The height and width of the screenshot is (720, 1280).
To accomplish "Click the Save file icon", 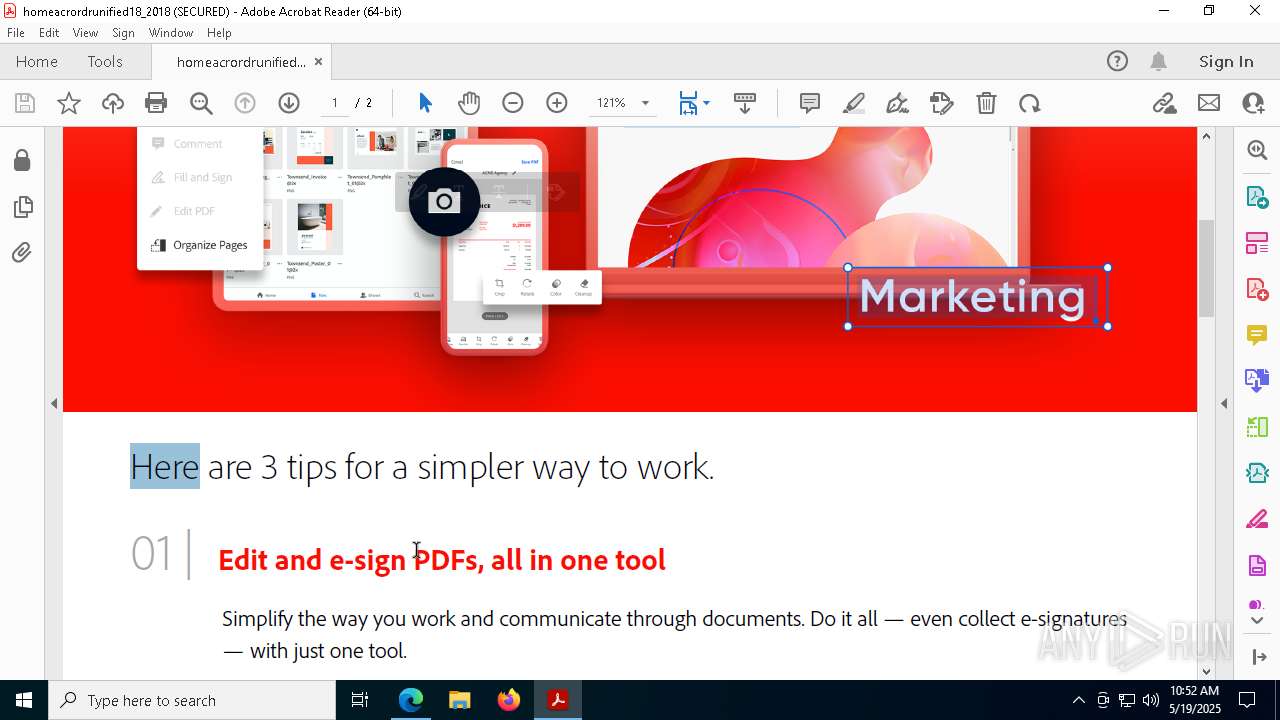I will pos(25,103).
